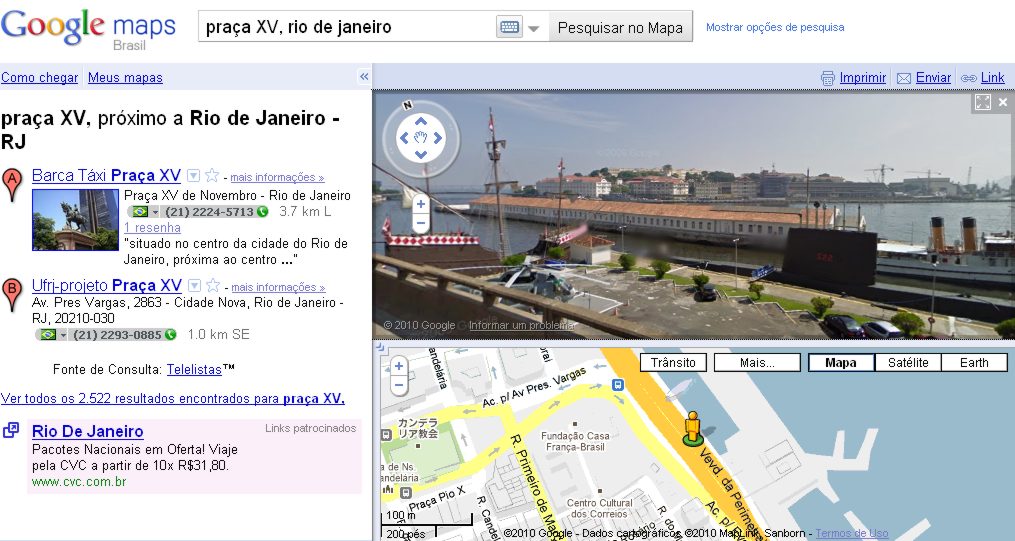Screen dimensions: 1015x541
Task: Click the chain Link icon
Action: coord(968,78)
